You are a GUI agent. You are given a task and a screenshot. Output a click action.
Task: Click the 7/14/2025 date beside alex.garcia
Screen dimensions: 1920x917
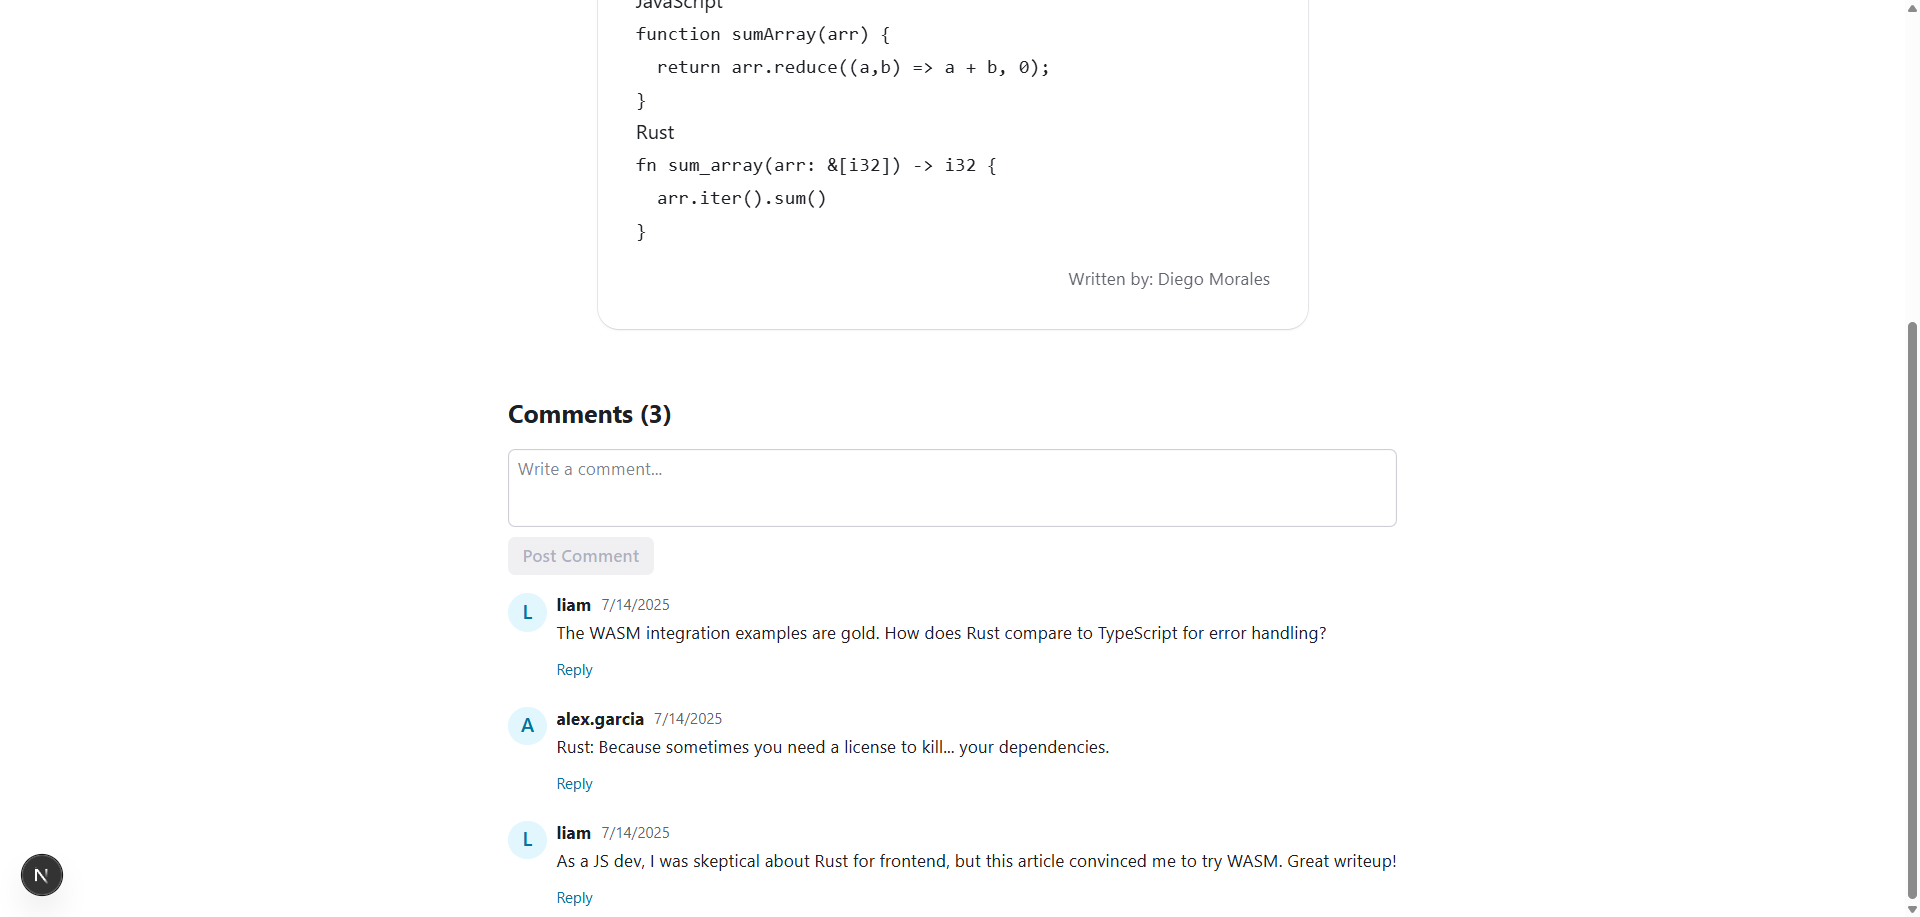click(x=688, y=719)
